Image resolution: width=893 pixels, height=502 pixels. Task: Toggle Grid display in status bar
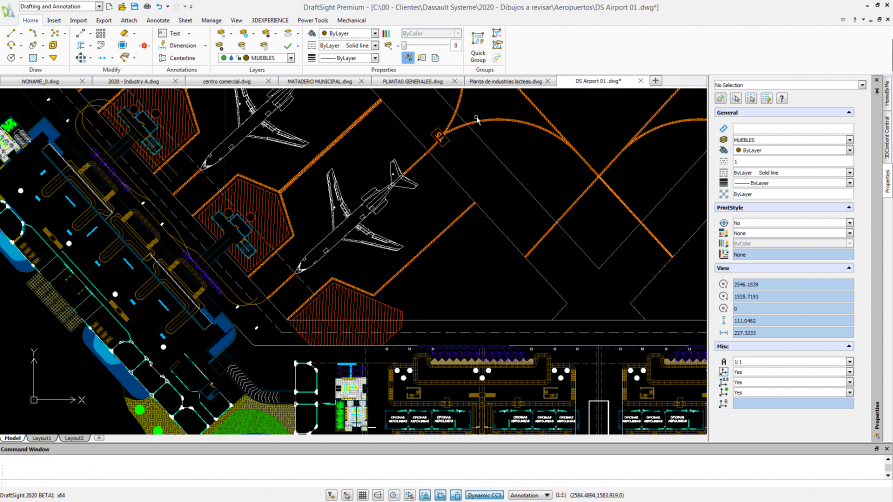click(x=363, y=495)
